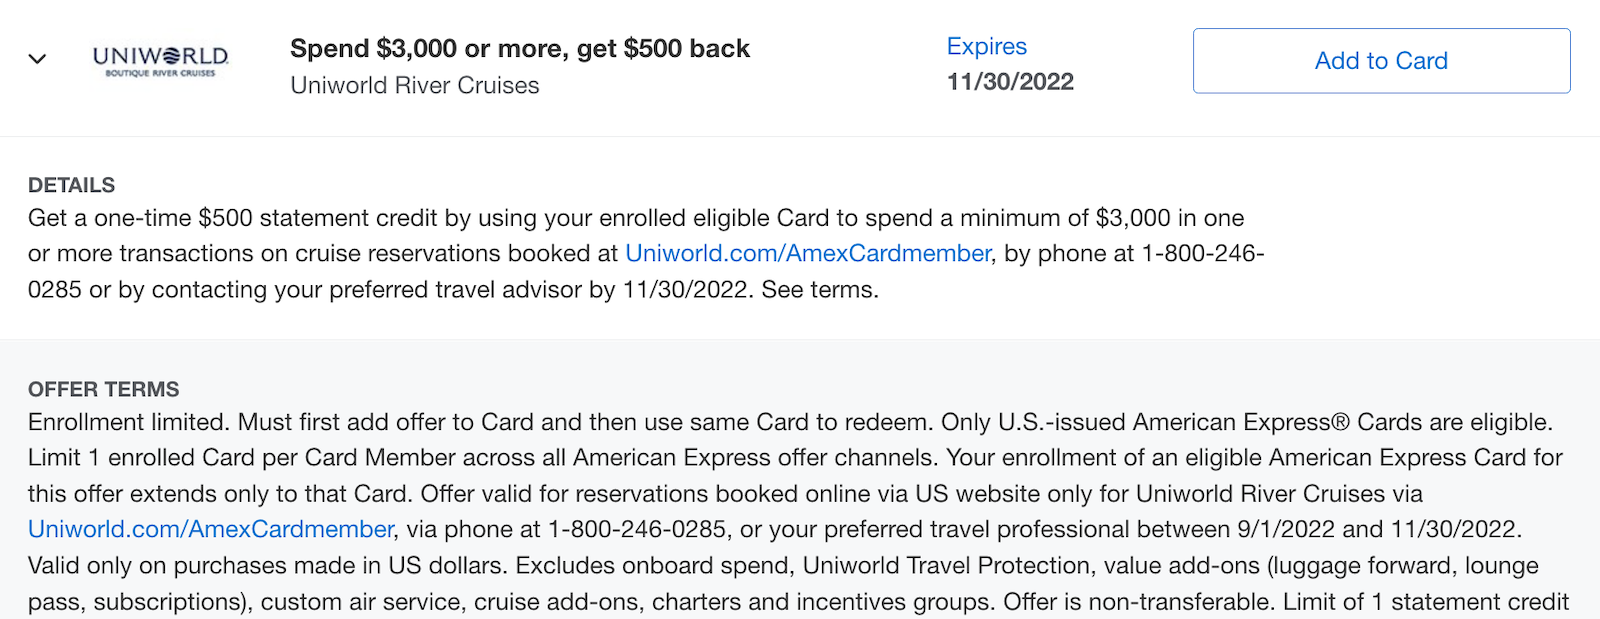Click the "See terms." text in Details
This screenshot has height=619, width=1600.
click(x=820, y=290)
